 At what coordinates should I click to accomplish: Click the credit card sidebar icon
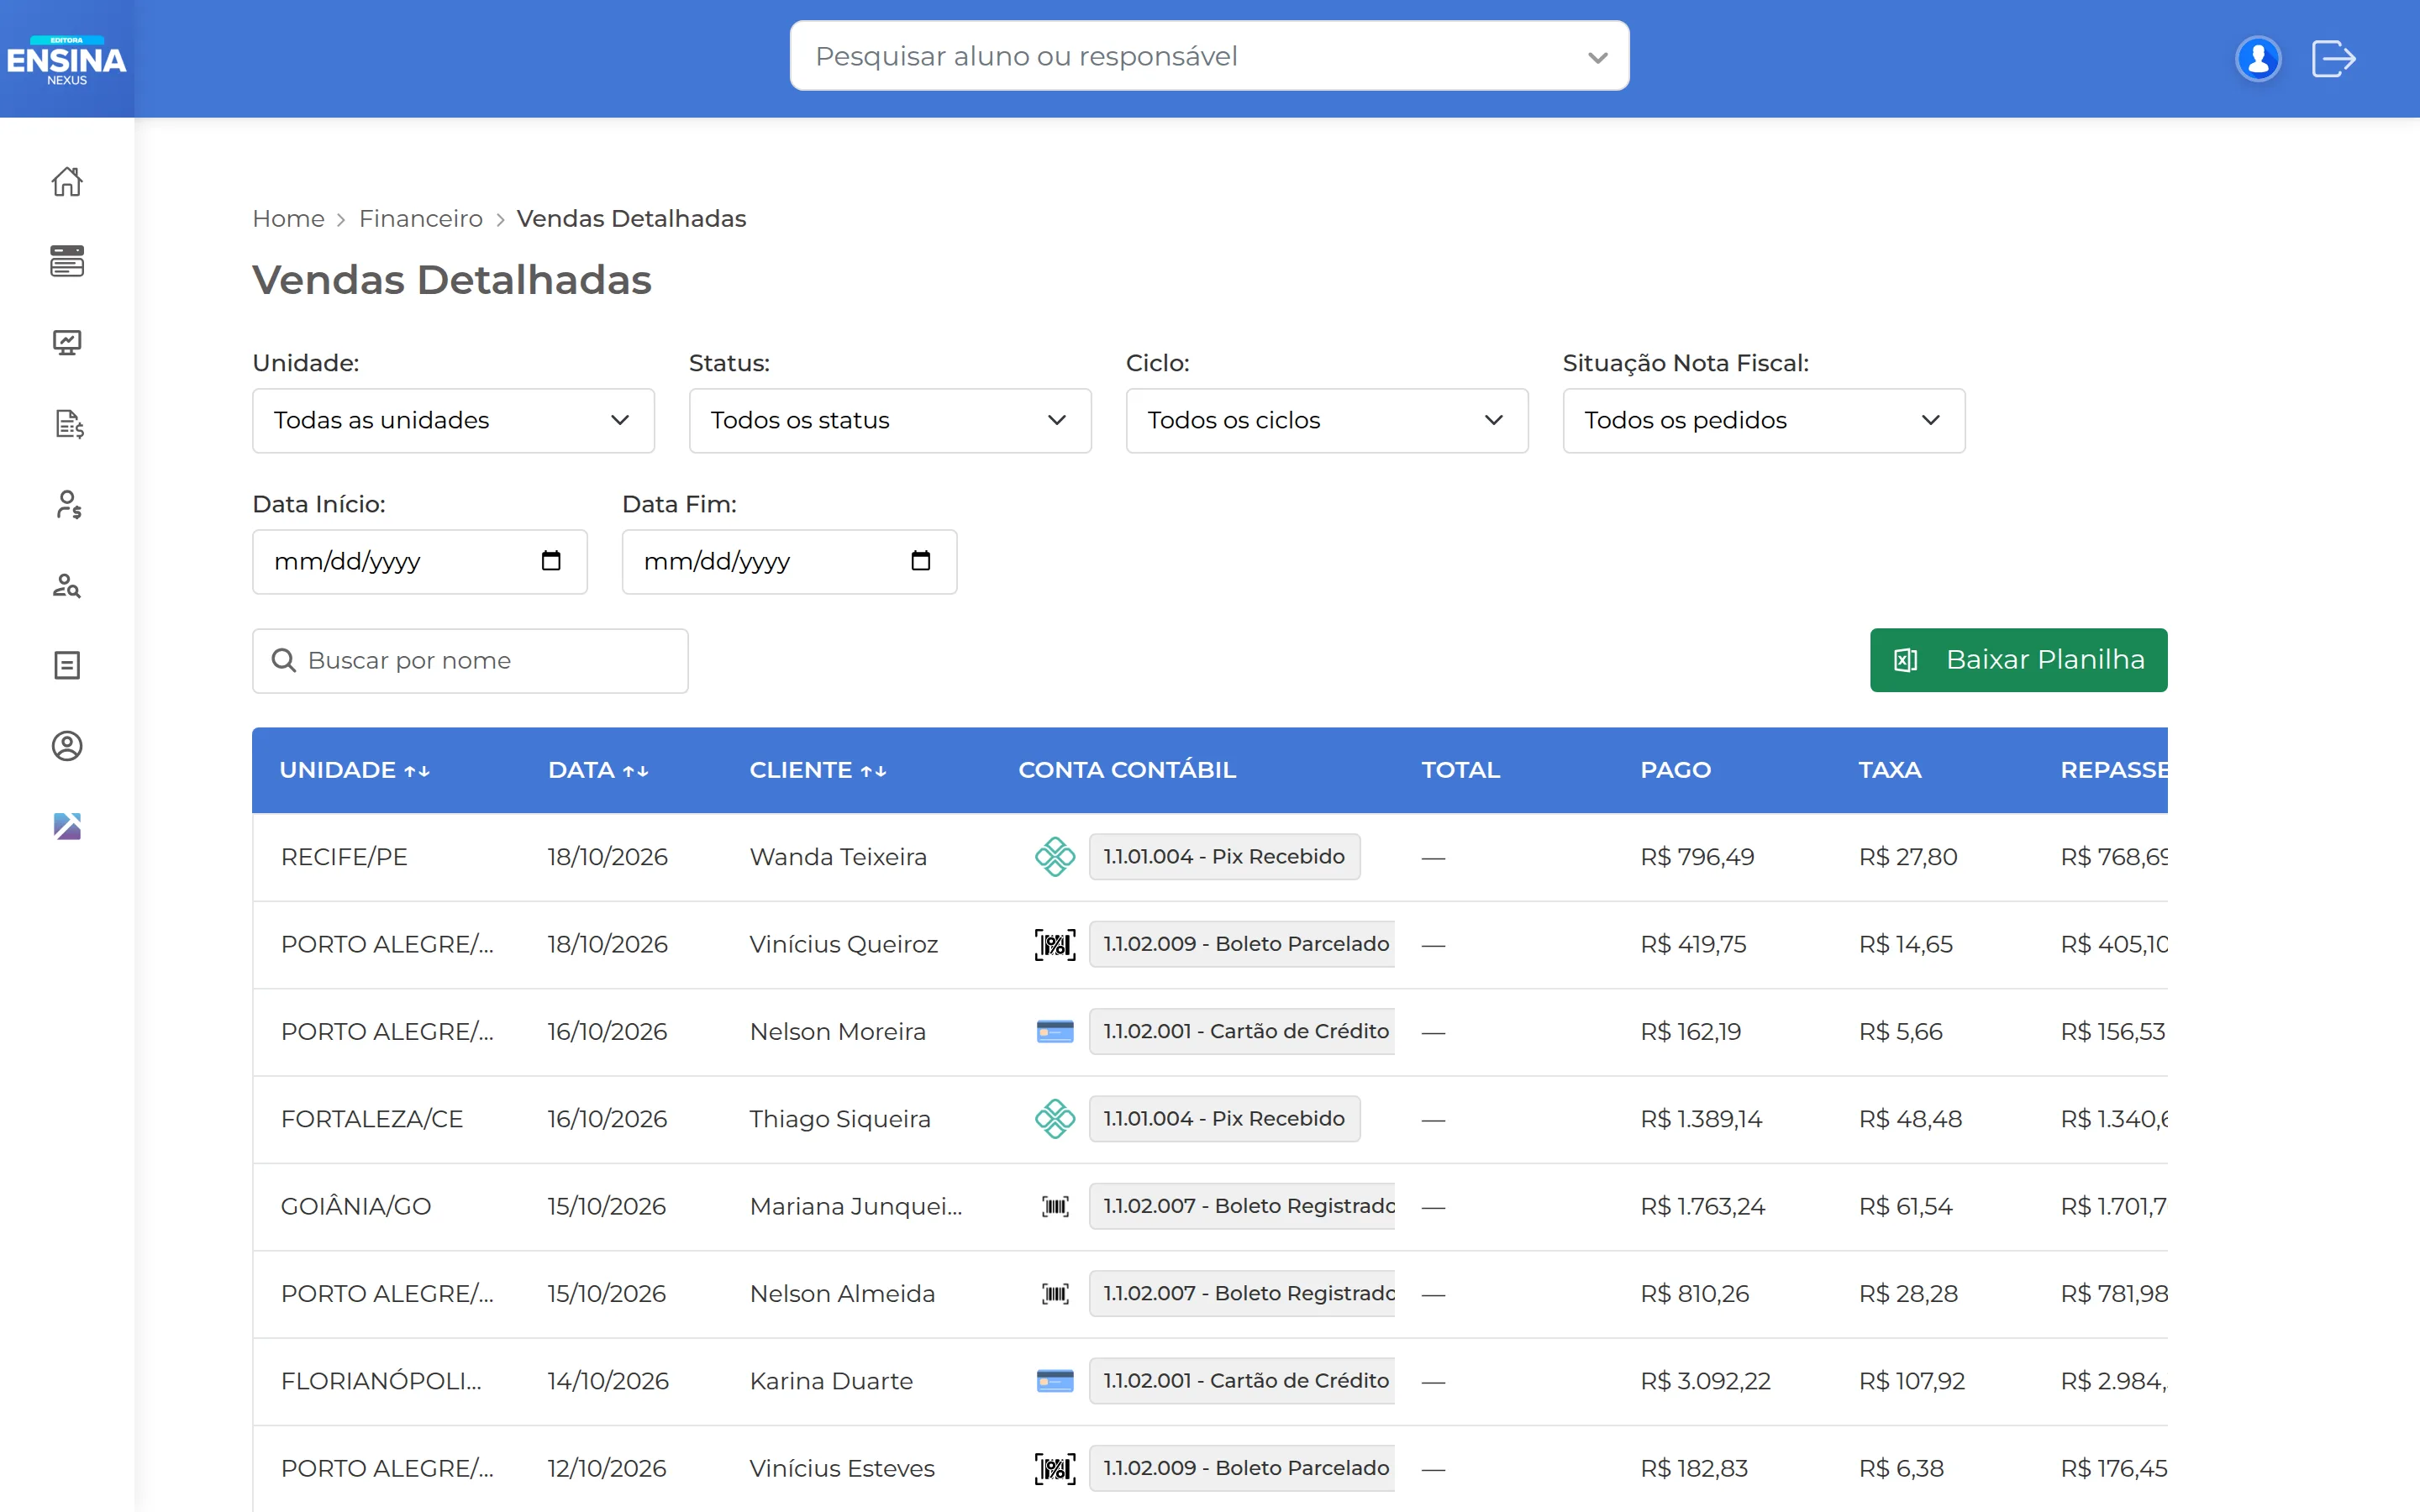click(67, 261)
